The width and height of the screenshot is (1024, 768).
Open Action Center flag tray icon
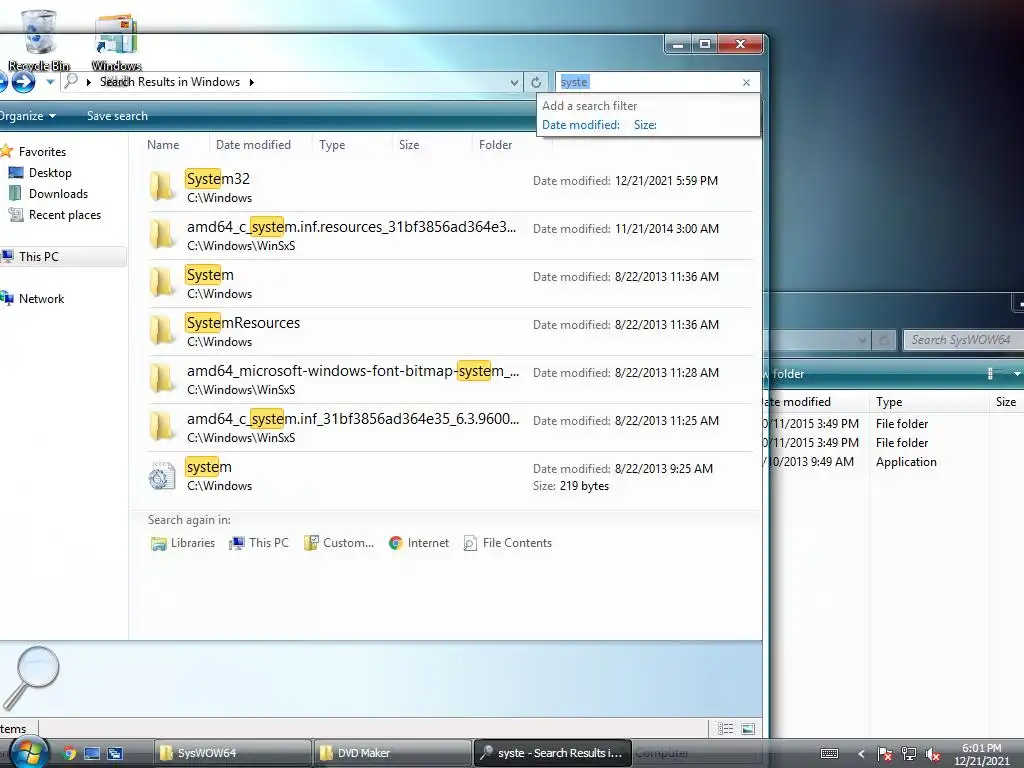pos(885,754)
